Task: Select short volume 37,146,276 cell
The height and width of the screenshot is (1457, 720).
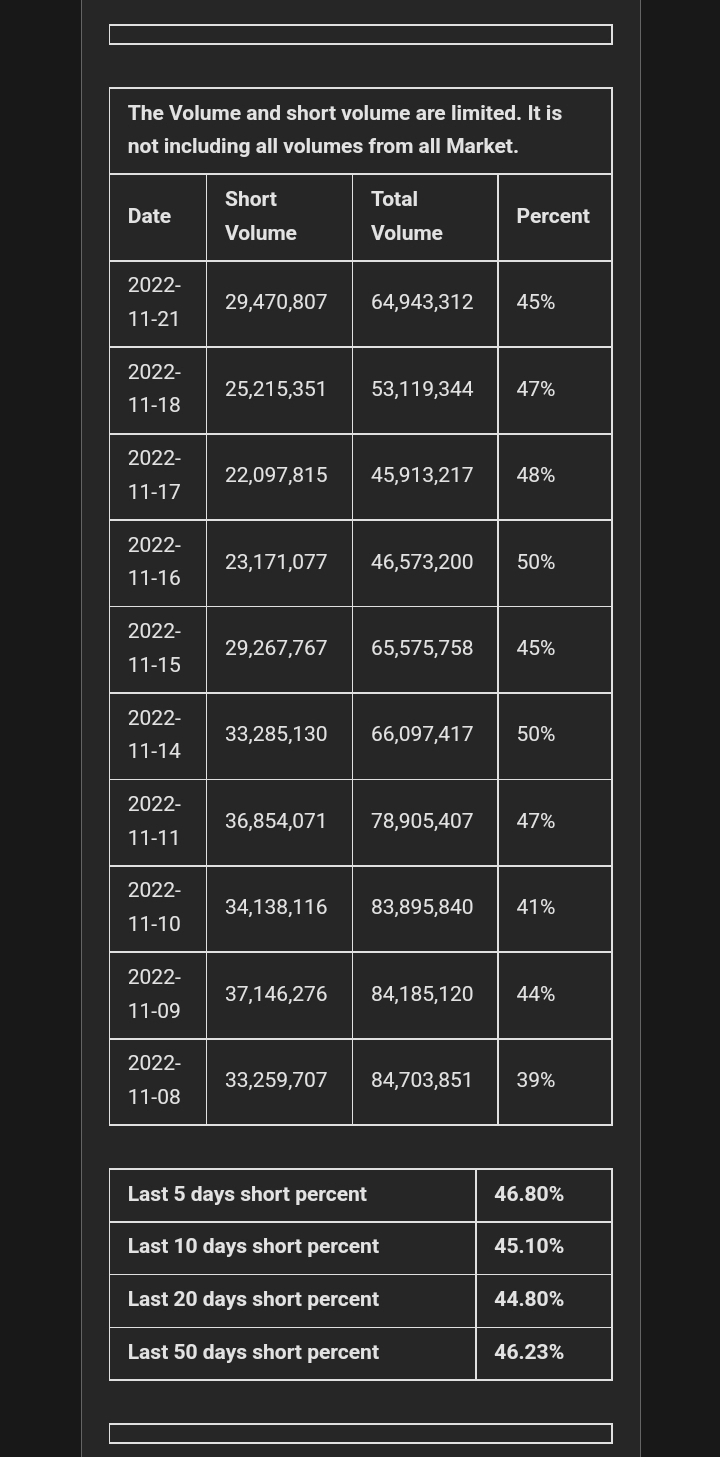Action: pyautogui.click(x=279, y=995)
